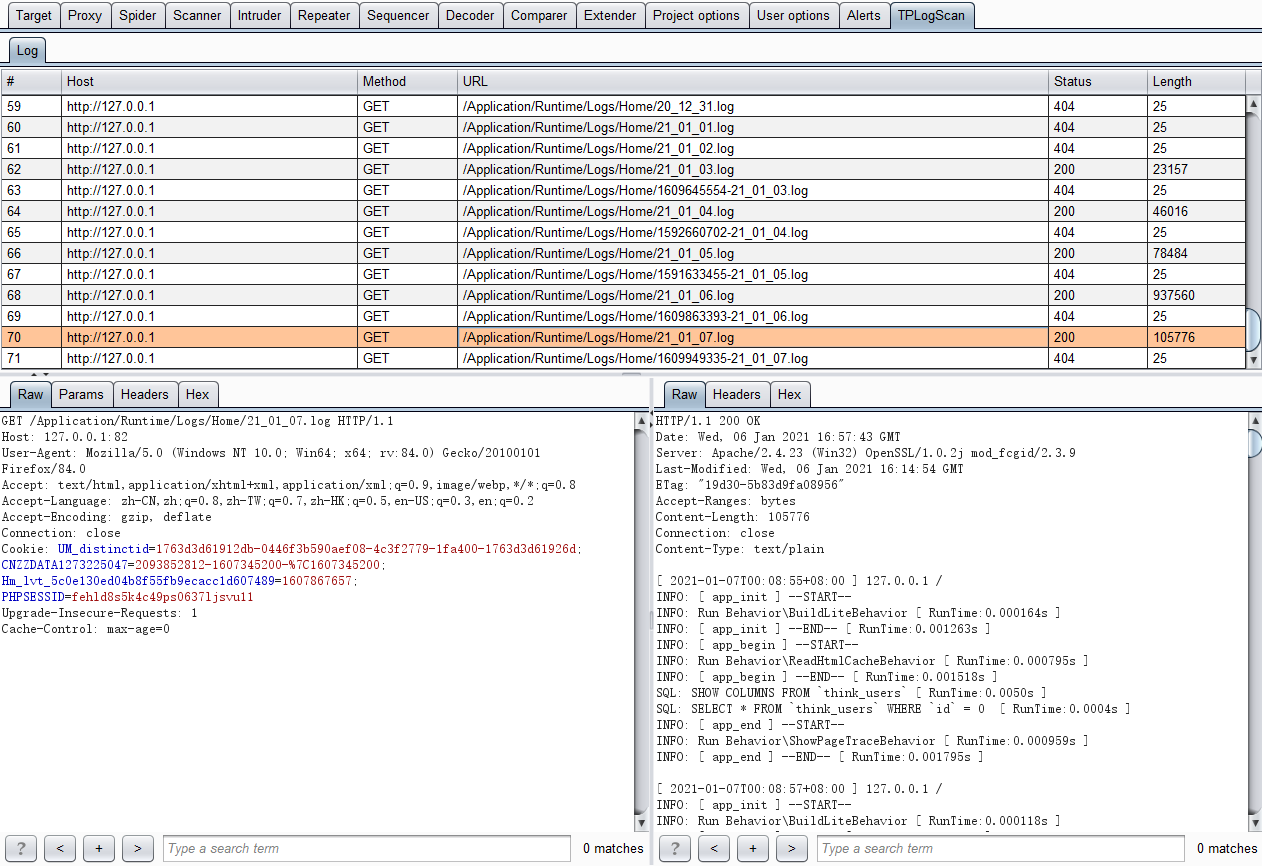Show request Hex tab

(198, 394)
